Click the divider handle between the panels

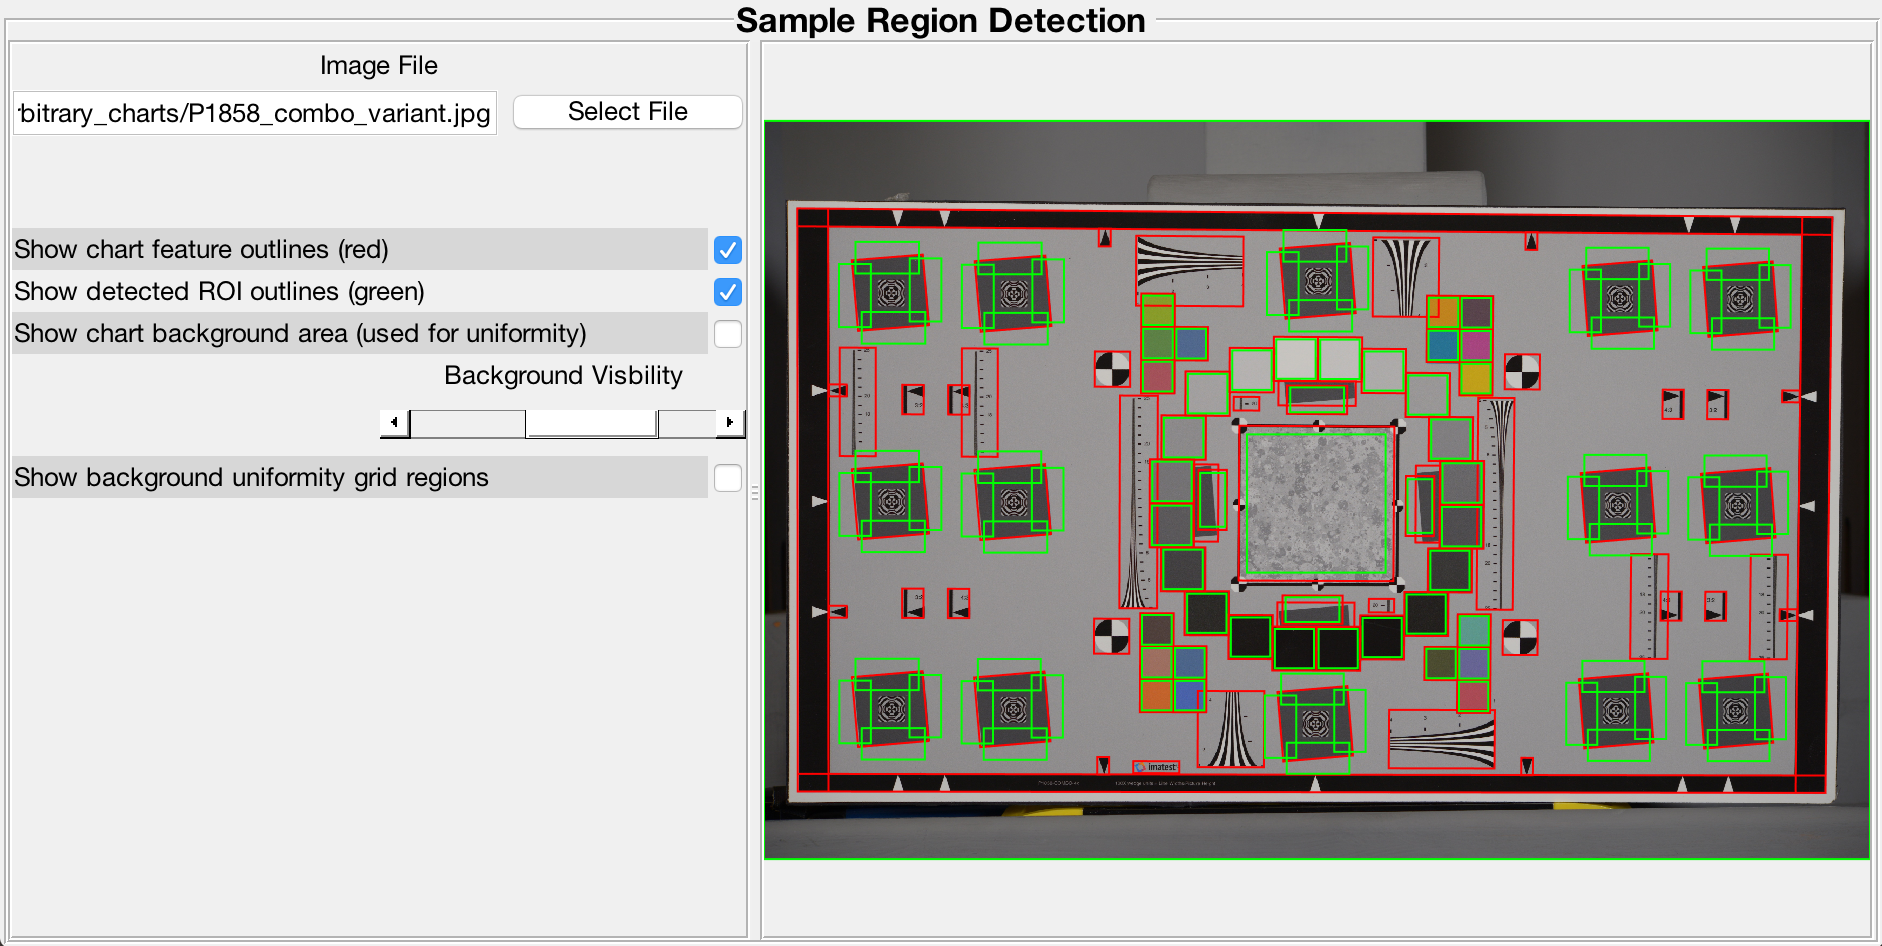(755, 492)
